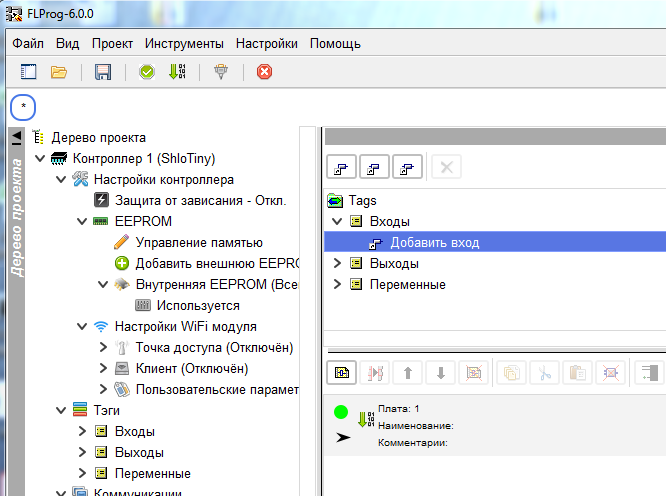Select the Используется item under internal EEPROM

(x=198, y=305)
